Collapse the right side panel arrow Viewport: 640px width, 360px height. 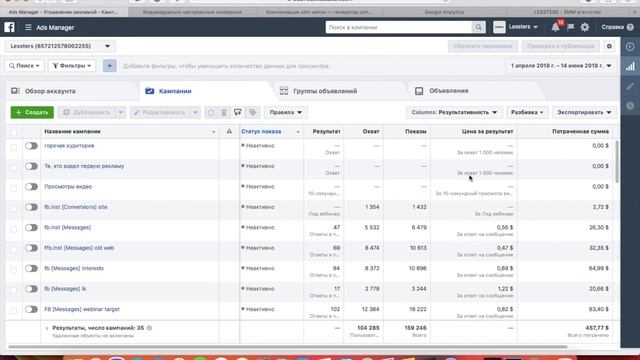tap(630, 47)
